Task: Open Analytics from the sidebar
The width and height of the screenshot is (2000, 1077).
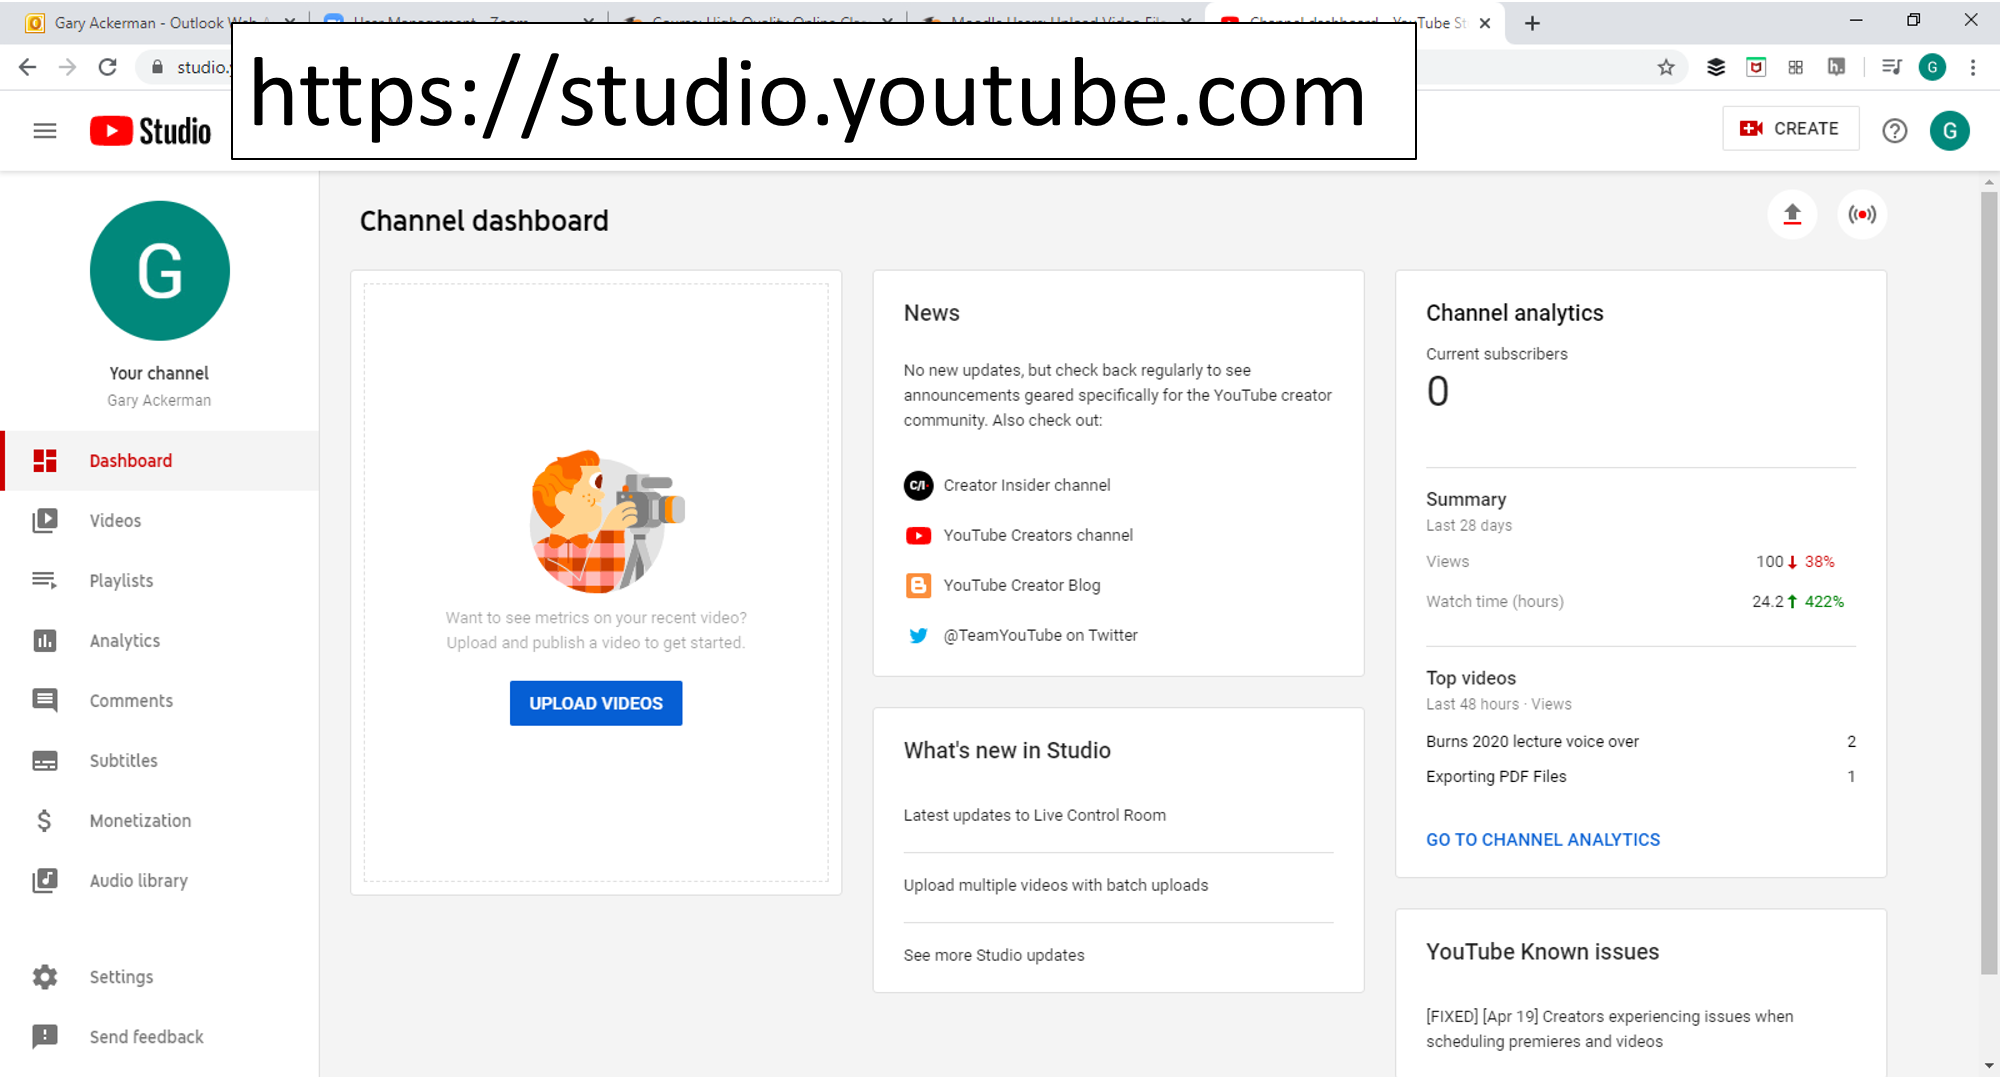Action: click(x=124, y=640)
